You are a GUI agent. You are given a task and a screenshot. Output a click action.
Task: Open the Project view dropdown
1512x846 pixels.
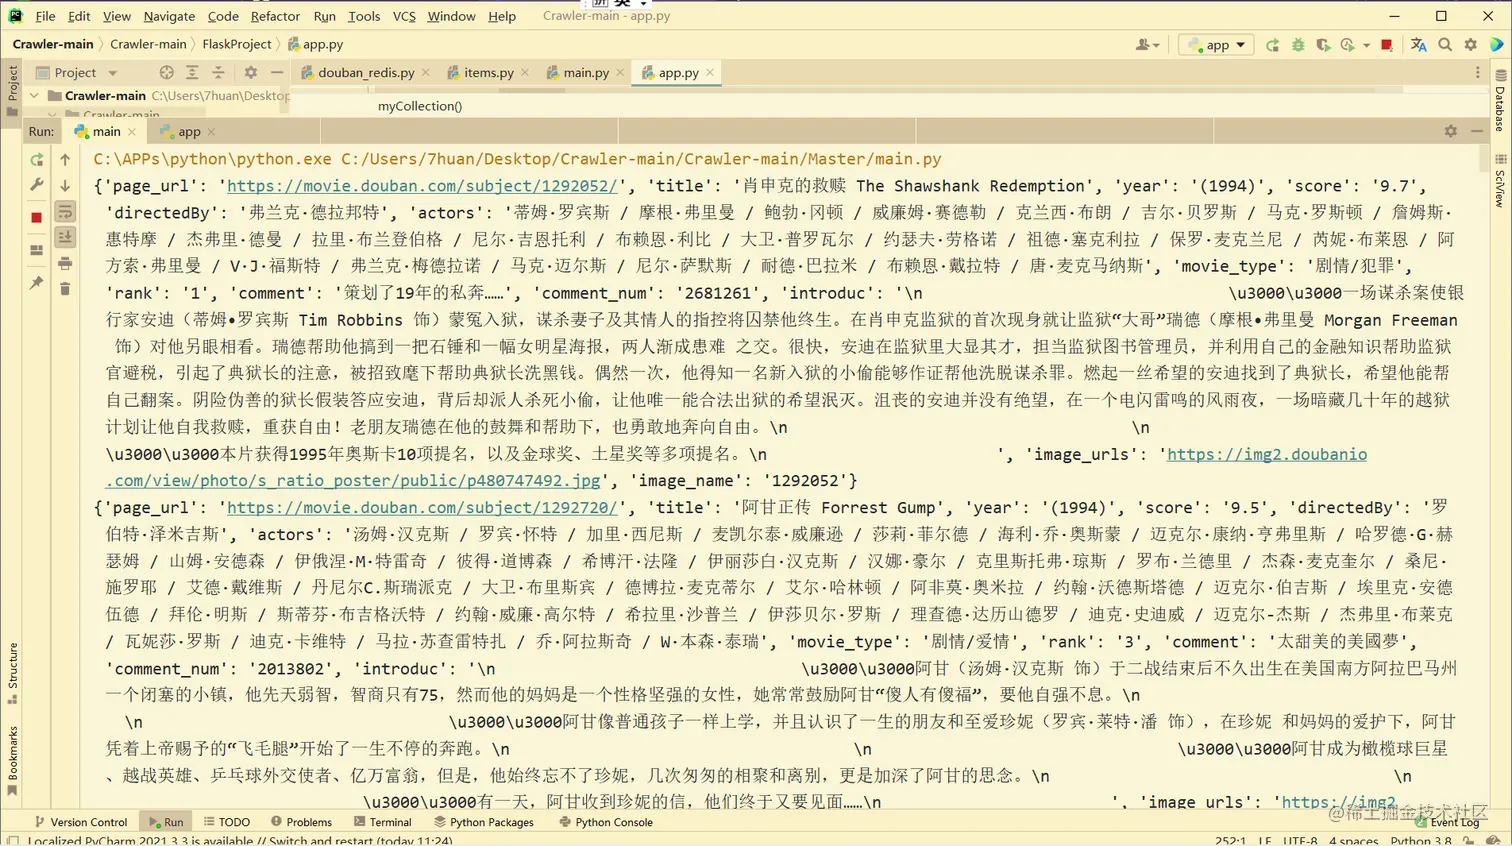[77, 72]
